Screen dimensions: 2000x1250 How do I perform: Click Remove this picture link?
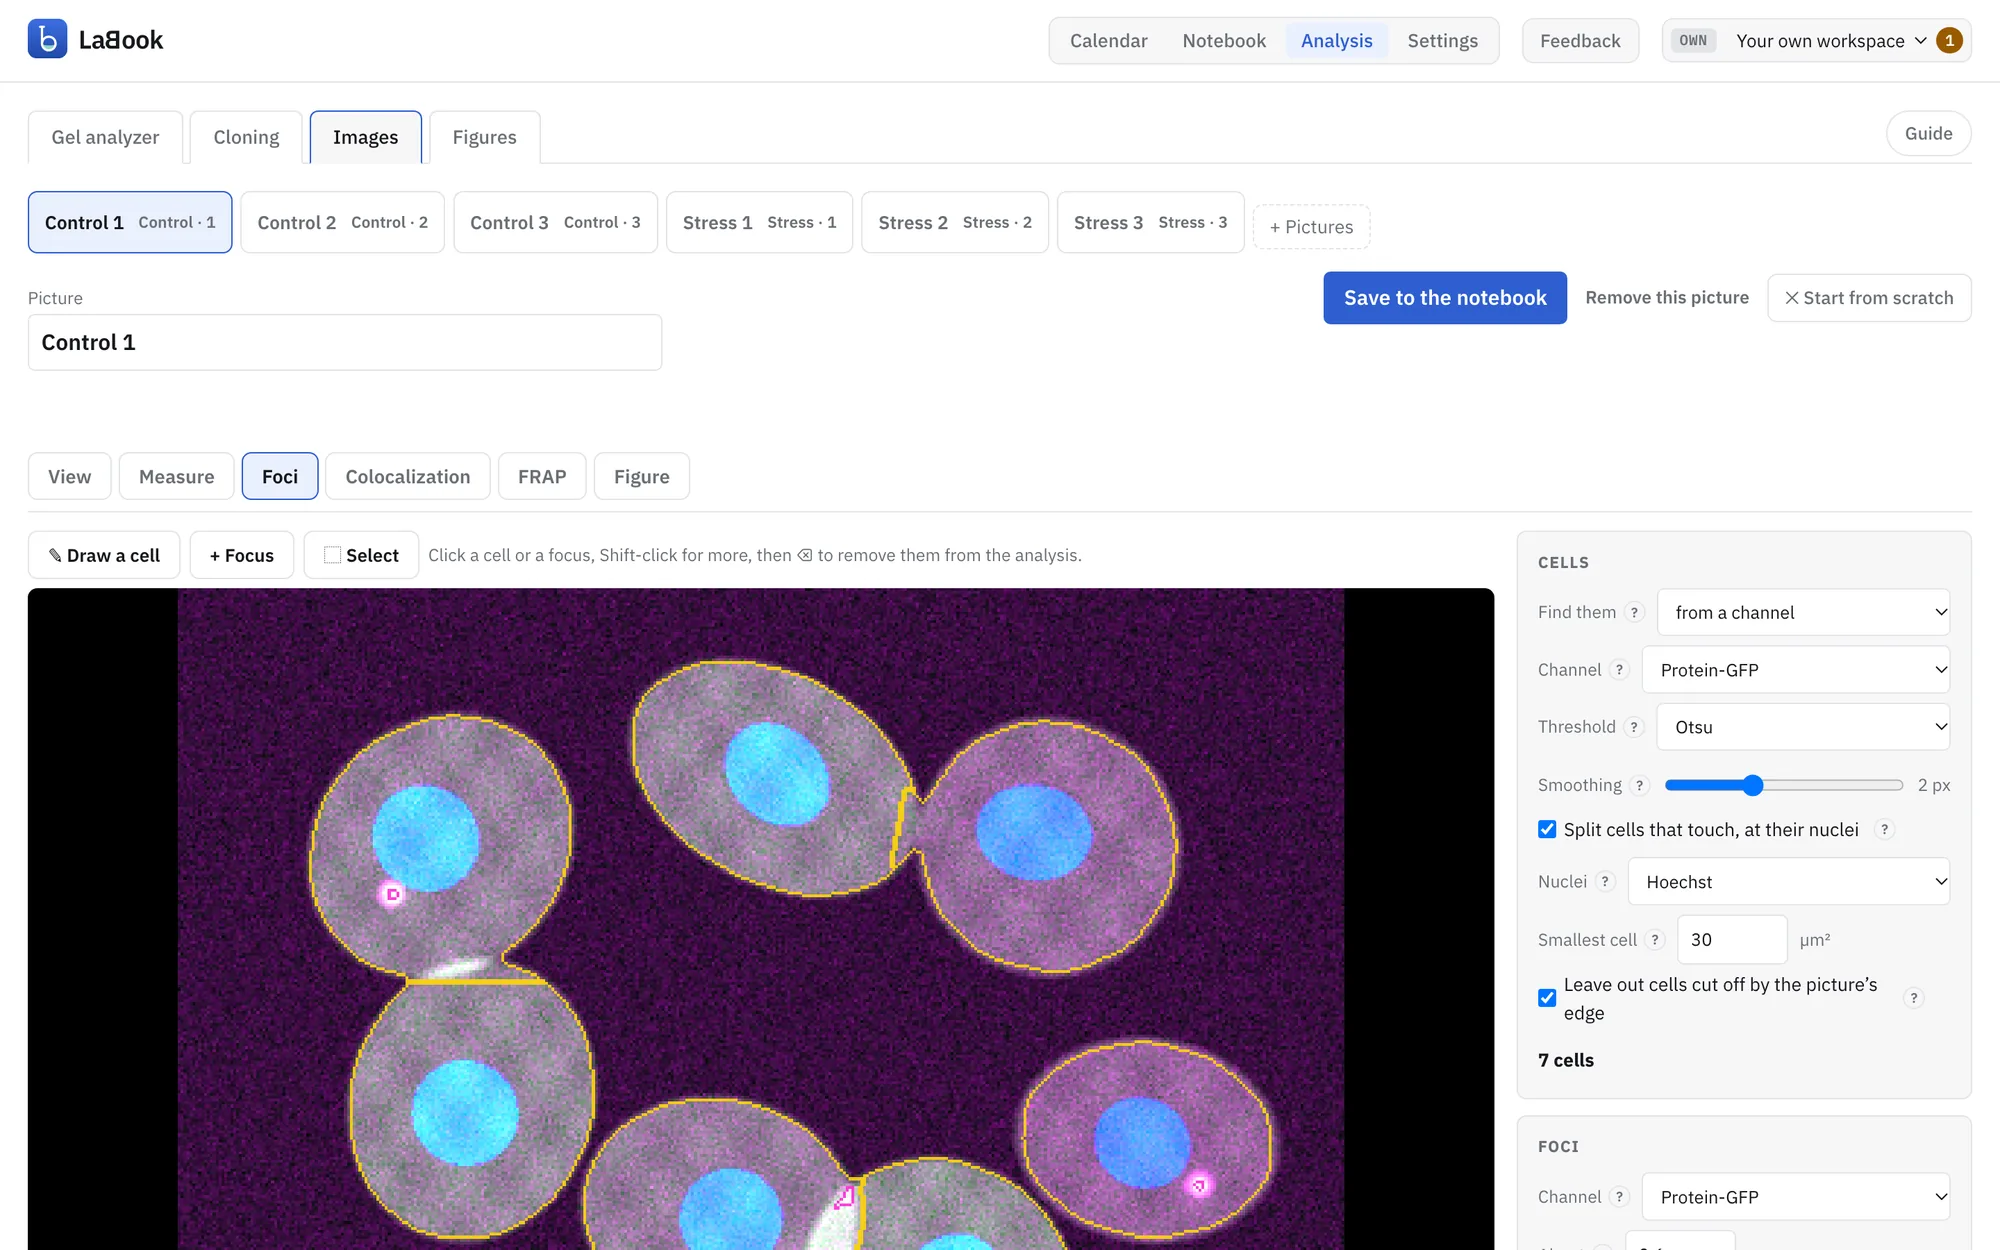[1667, 298]
